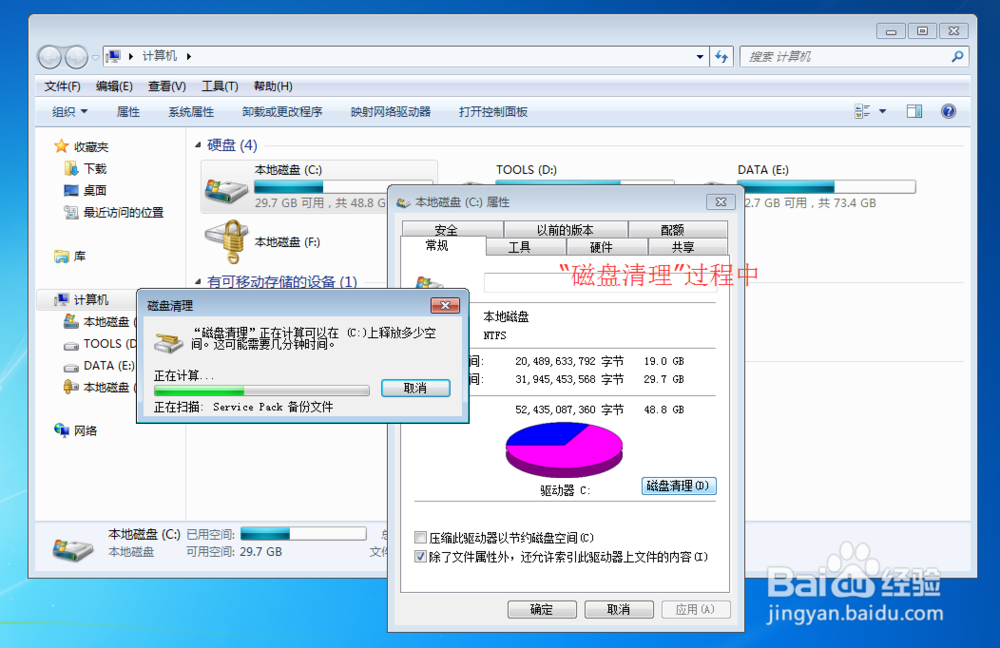Click the refresh icon beside address bar
The width and height of the screenshot is (1000, 648).
721,56
